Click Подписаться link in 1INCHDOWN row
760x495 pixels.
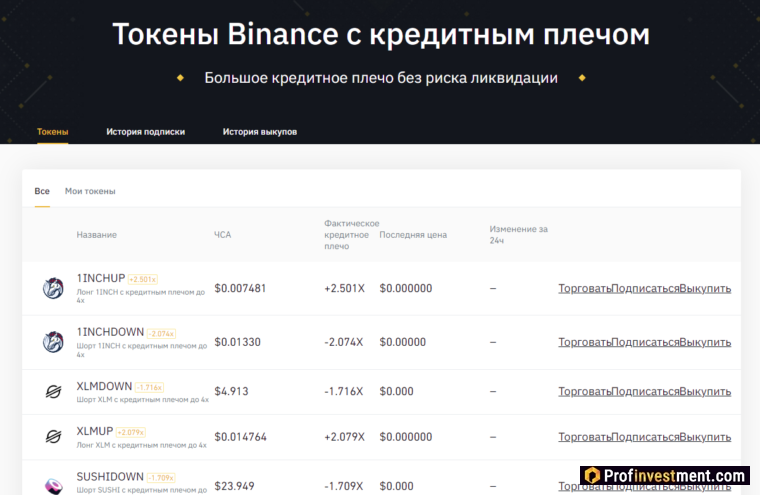645,342
